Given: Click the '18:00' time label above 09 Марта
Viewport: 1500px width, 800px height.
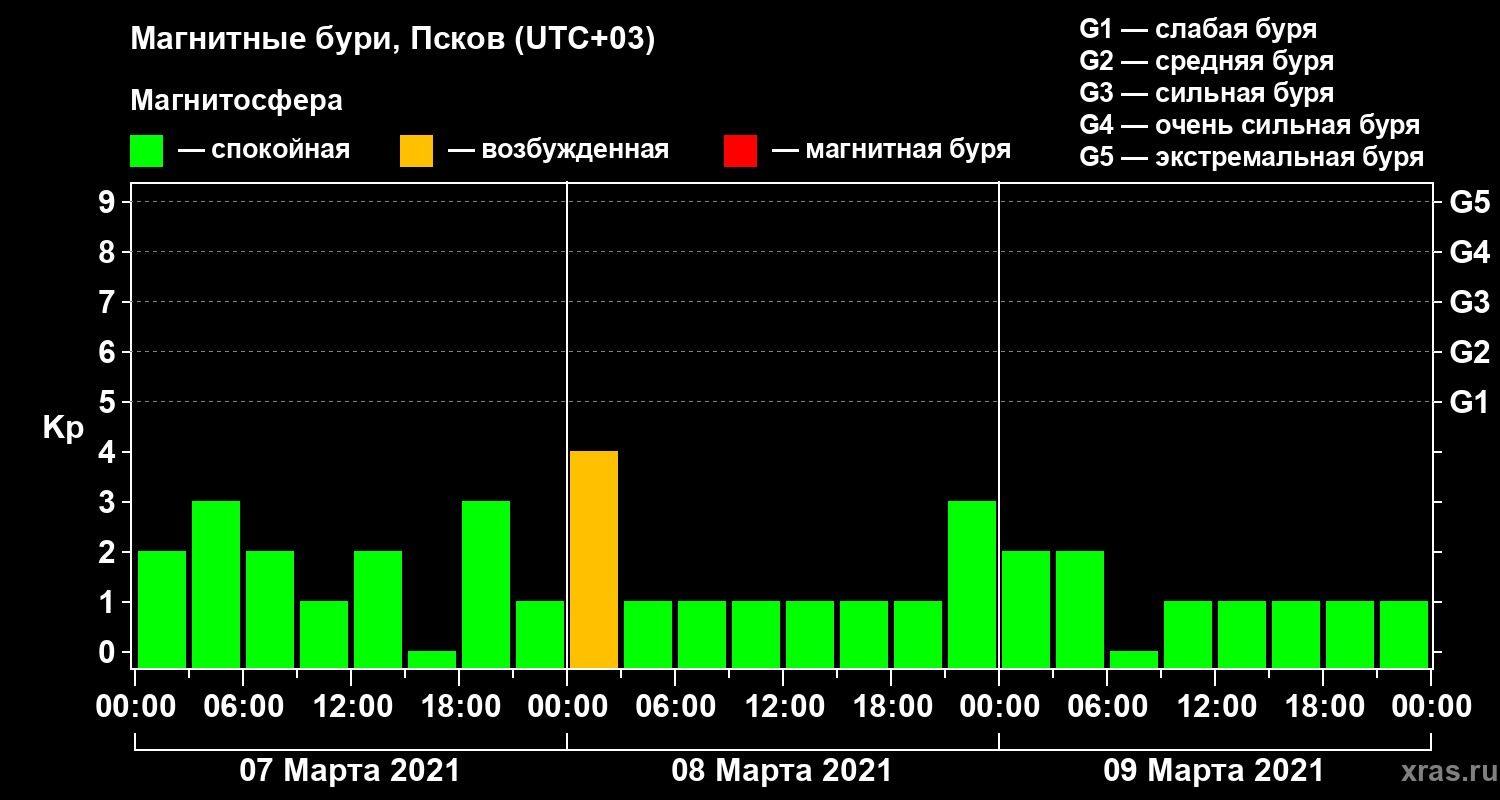Looking at the screenshot, I should pyautogui.click(x=1323, y=706).
